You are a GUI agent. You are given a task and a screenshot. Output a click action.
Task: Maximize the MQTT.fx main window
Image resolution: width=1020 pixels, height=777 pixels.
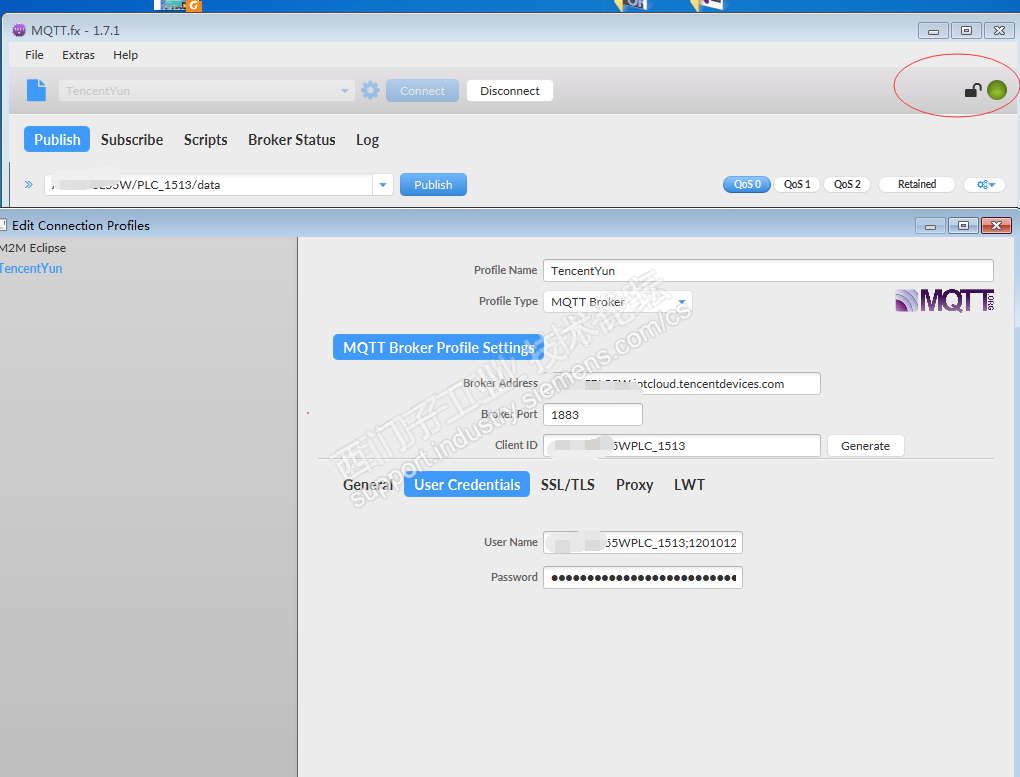pyautogui.click(x=967, y=31)
